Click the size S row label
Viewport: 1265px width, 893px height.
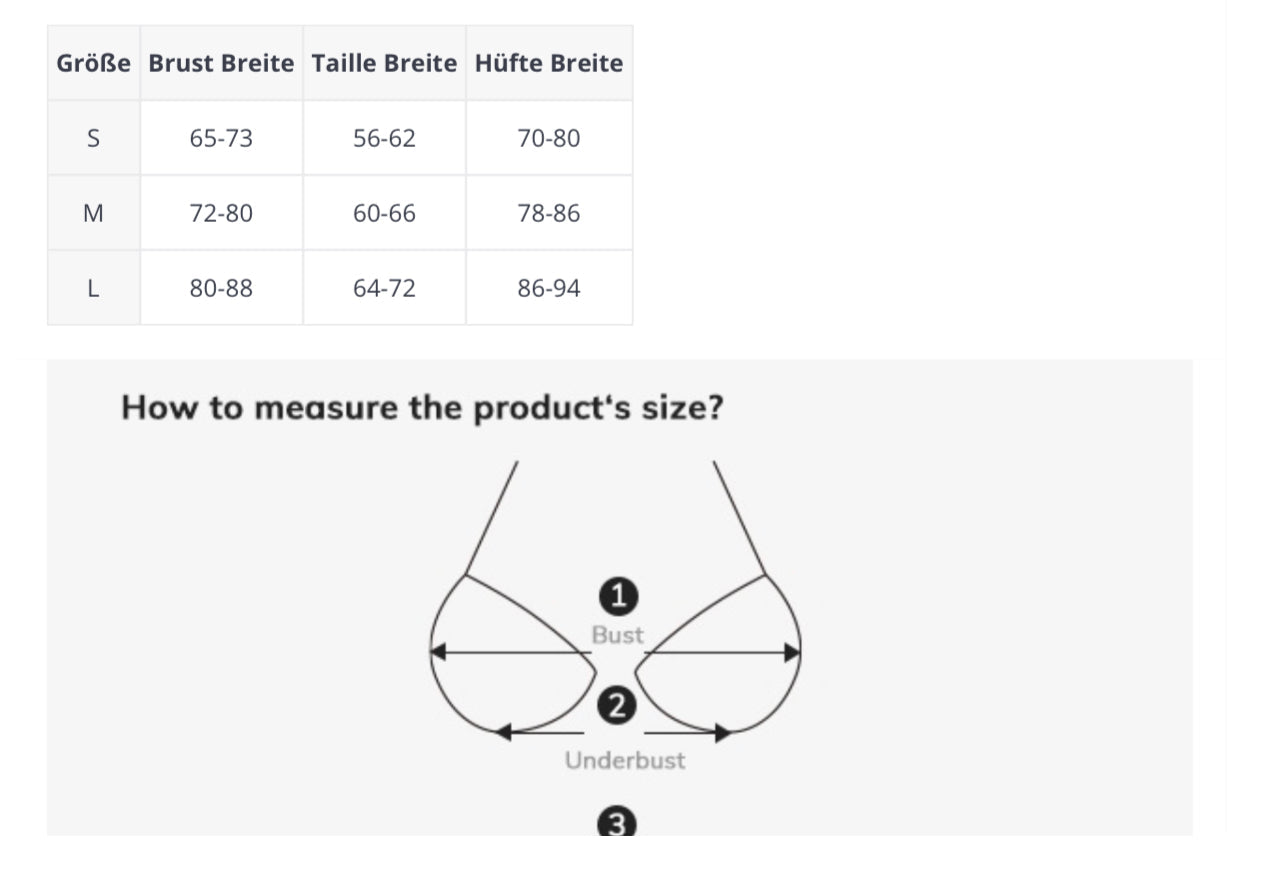pos(93,138)
